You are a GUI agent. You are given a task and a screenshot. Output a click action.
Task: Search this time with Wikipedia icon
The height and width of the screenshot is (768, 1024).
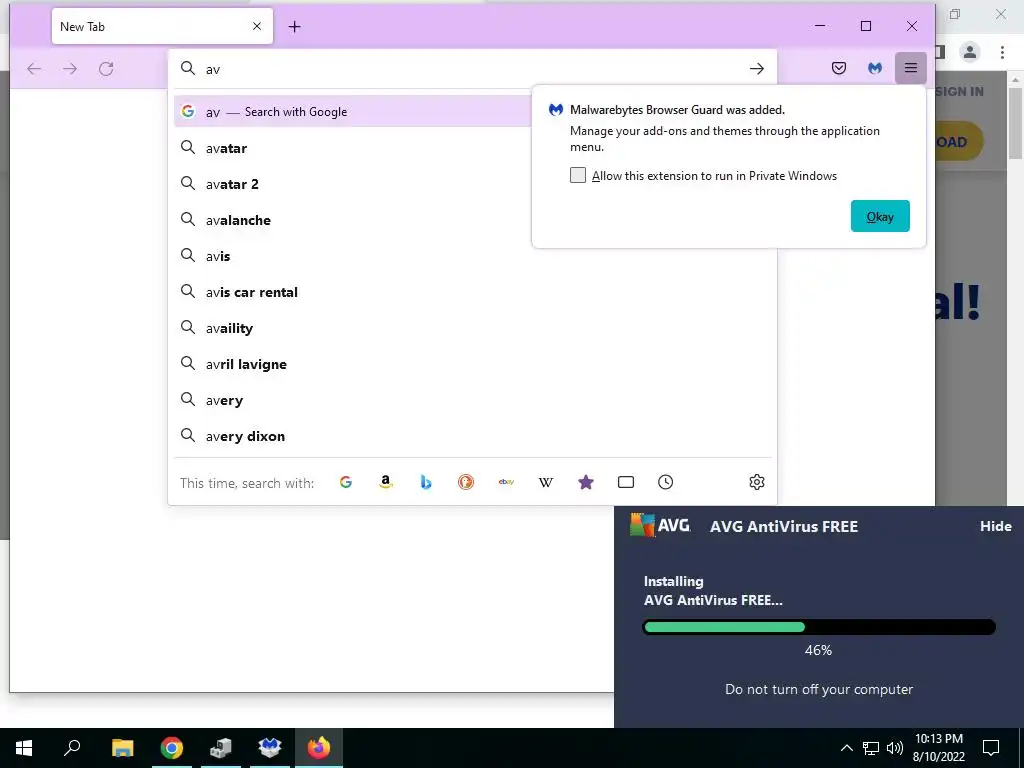click(546, 482)
